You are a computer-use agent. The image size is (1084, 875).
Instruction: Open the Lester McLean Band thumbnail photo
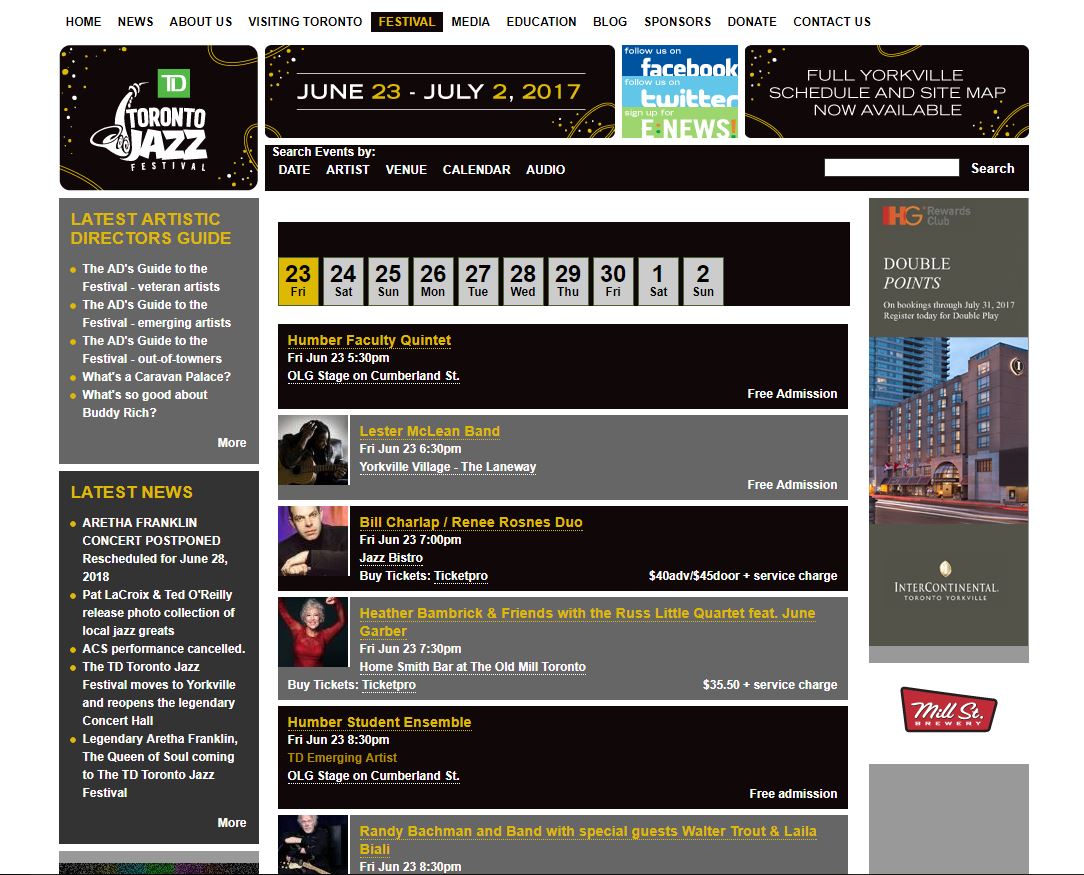coord(313,451)
